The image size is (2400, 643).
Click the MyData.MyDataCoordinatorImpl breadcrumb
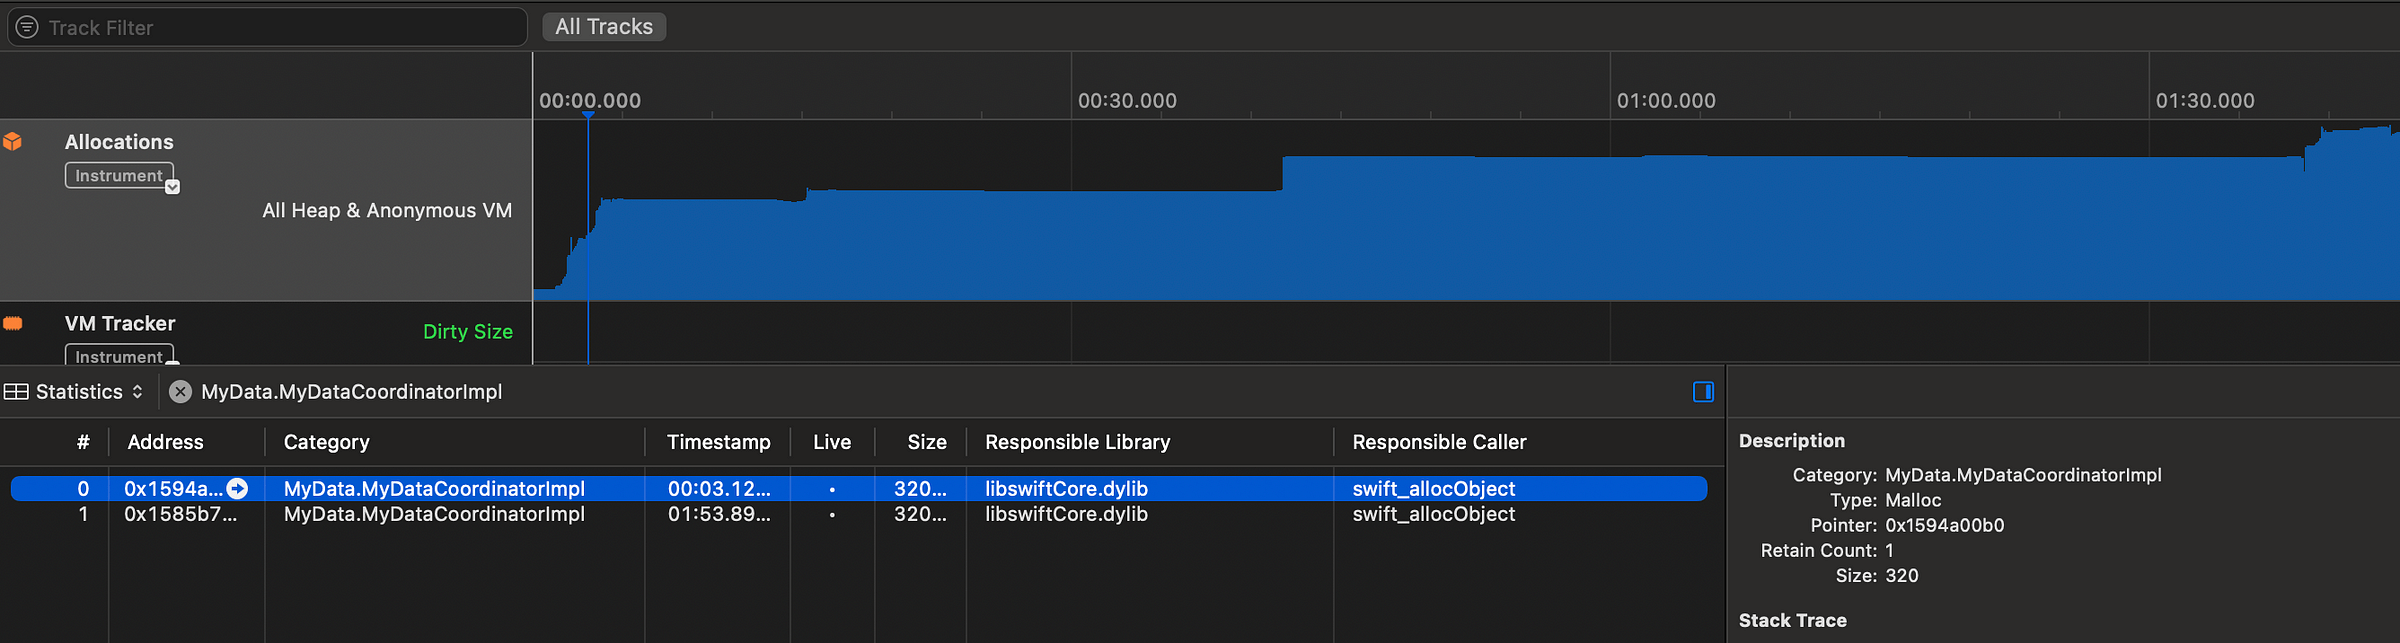tap(351, 392)
